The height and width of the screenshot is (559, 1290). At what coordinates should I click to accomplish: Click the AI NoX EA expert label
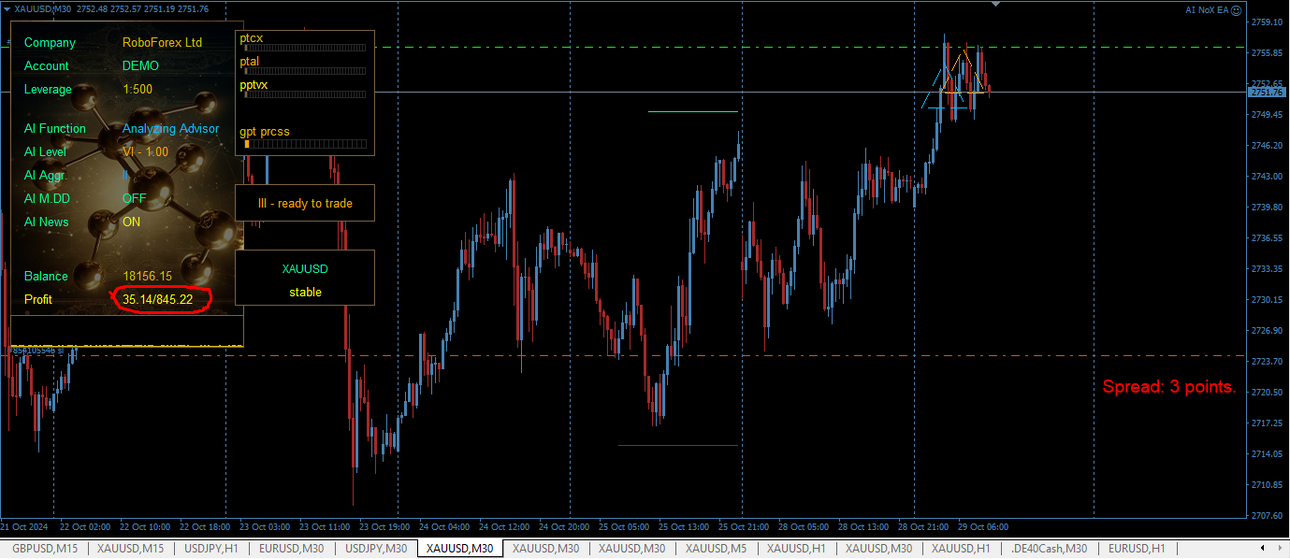(1206, 9)
